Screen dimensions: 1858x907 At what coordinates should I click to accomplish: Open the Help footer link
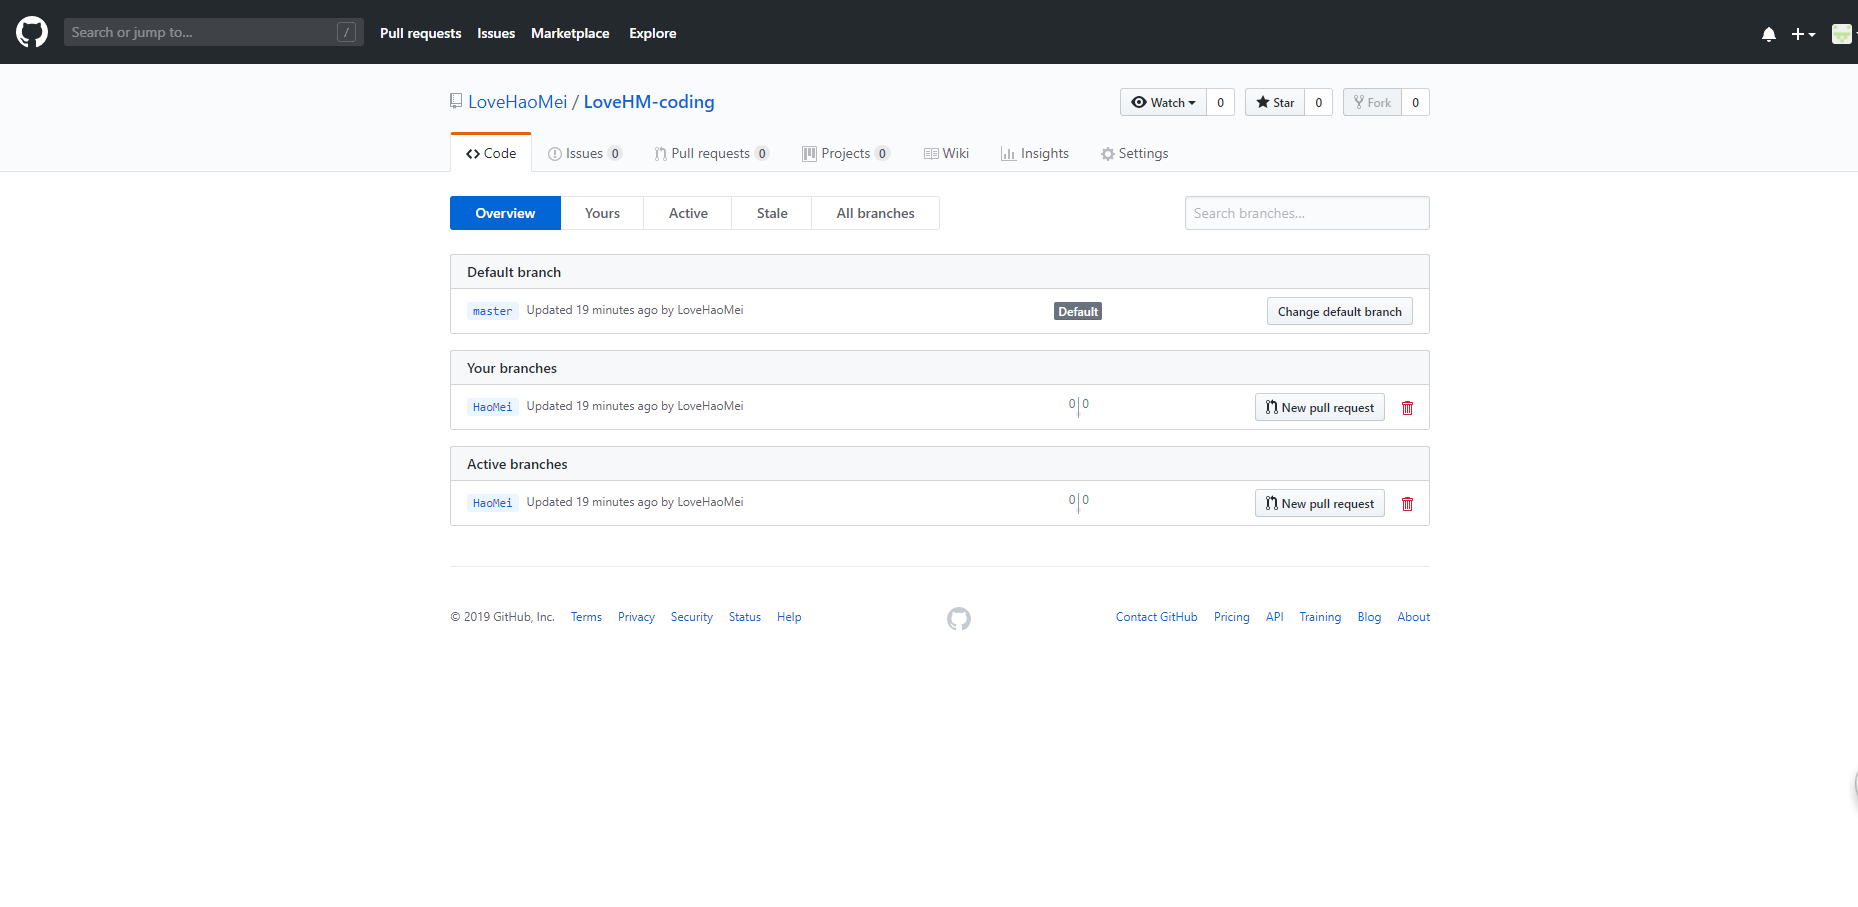(x=789, y=617)
